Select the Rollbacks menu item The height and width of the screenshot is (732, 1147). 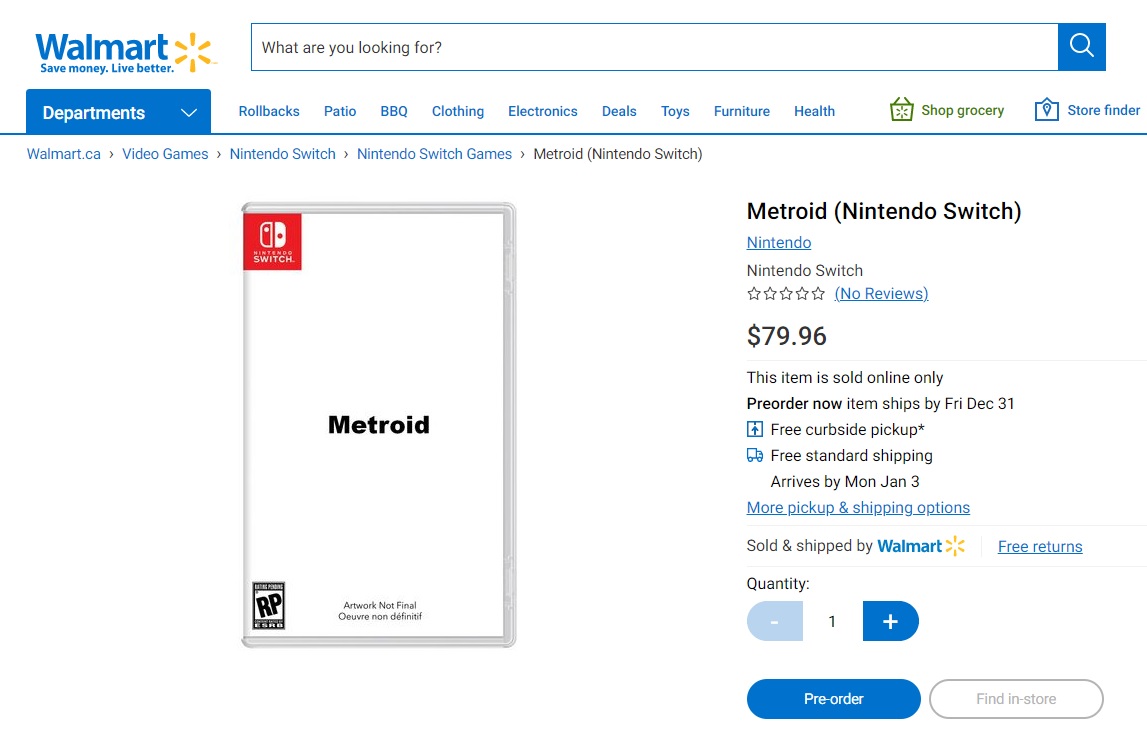(269, 111)
